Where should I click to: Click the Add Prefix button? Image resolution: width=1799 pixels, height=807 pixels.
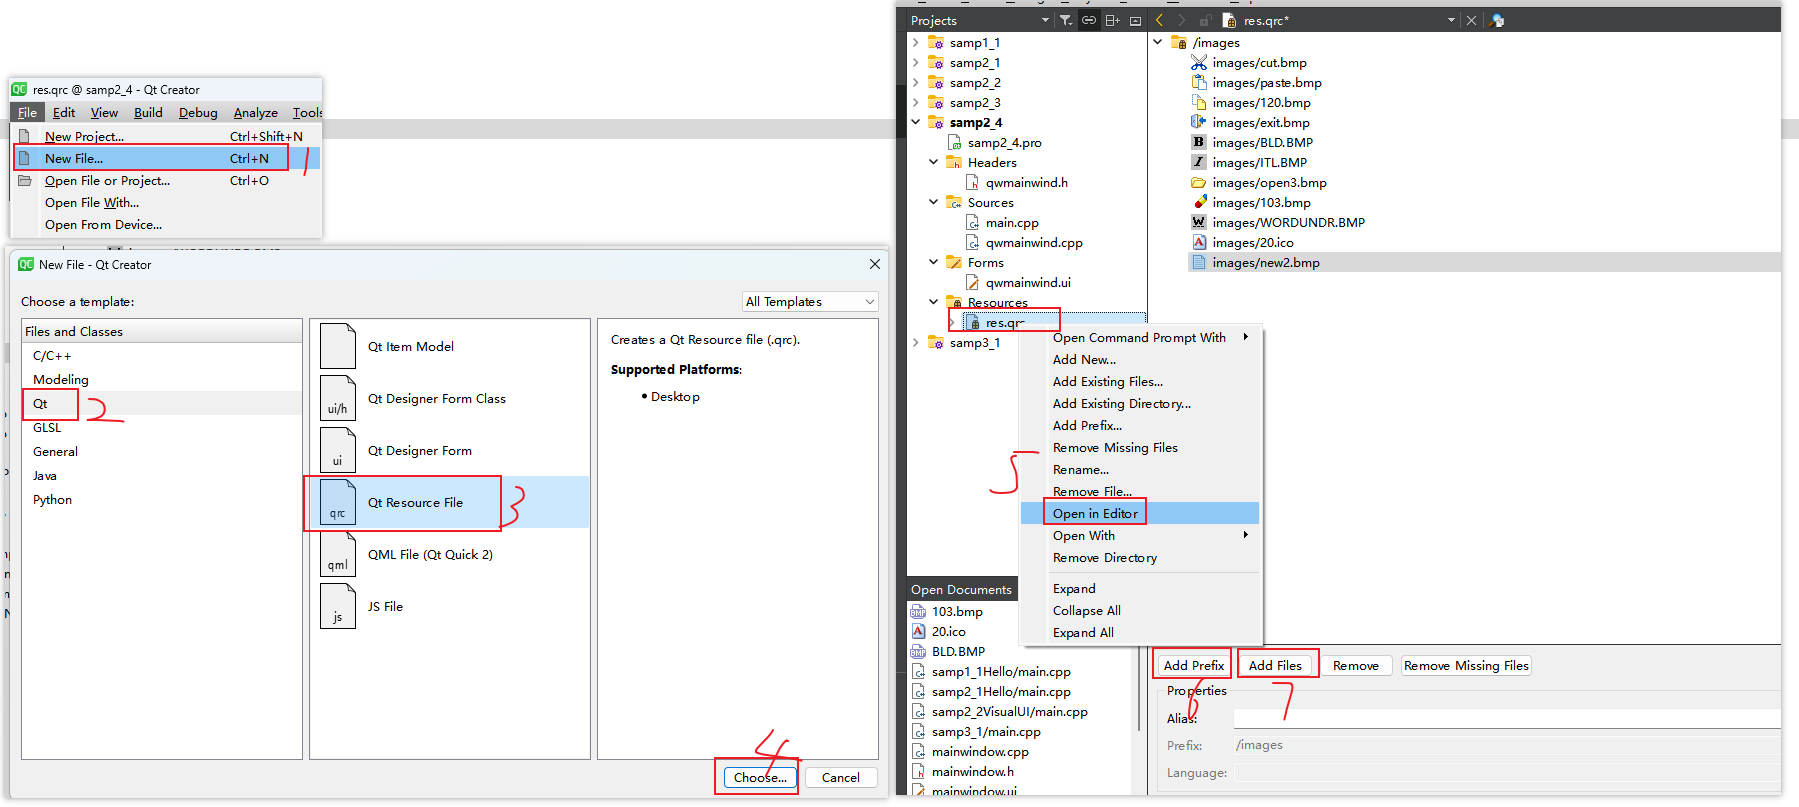[x=1193, y=666]
